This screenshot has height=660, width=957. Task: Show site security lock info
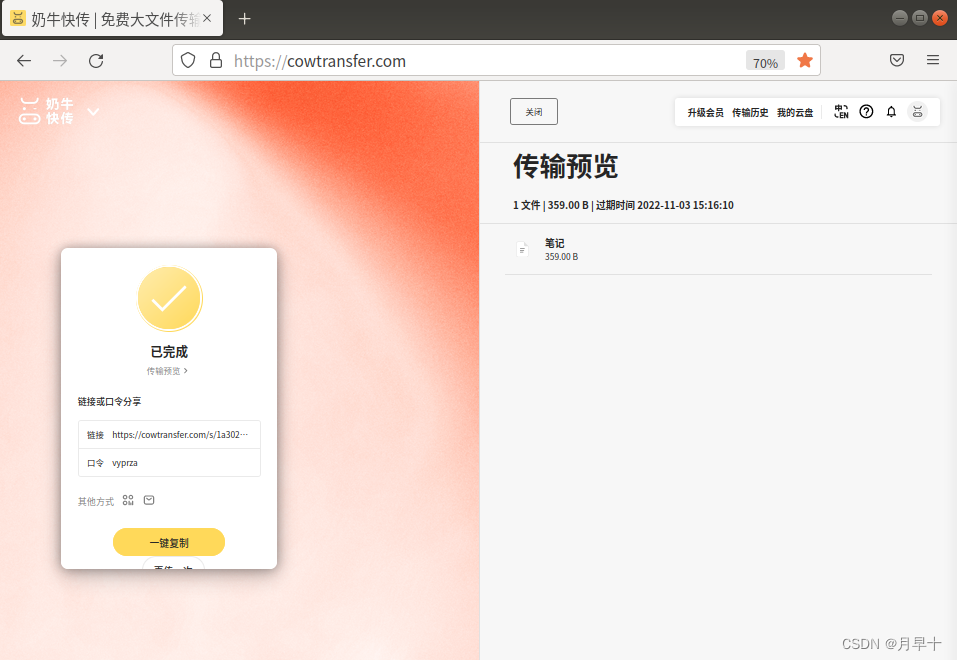point(215,60)
